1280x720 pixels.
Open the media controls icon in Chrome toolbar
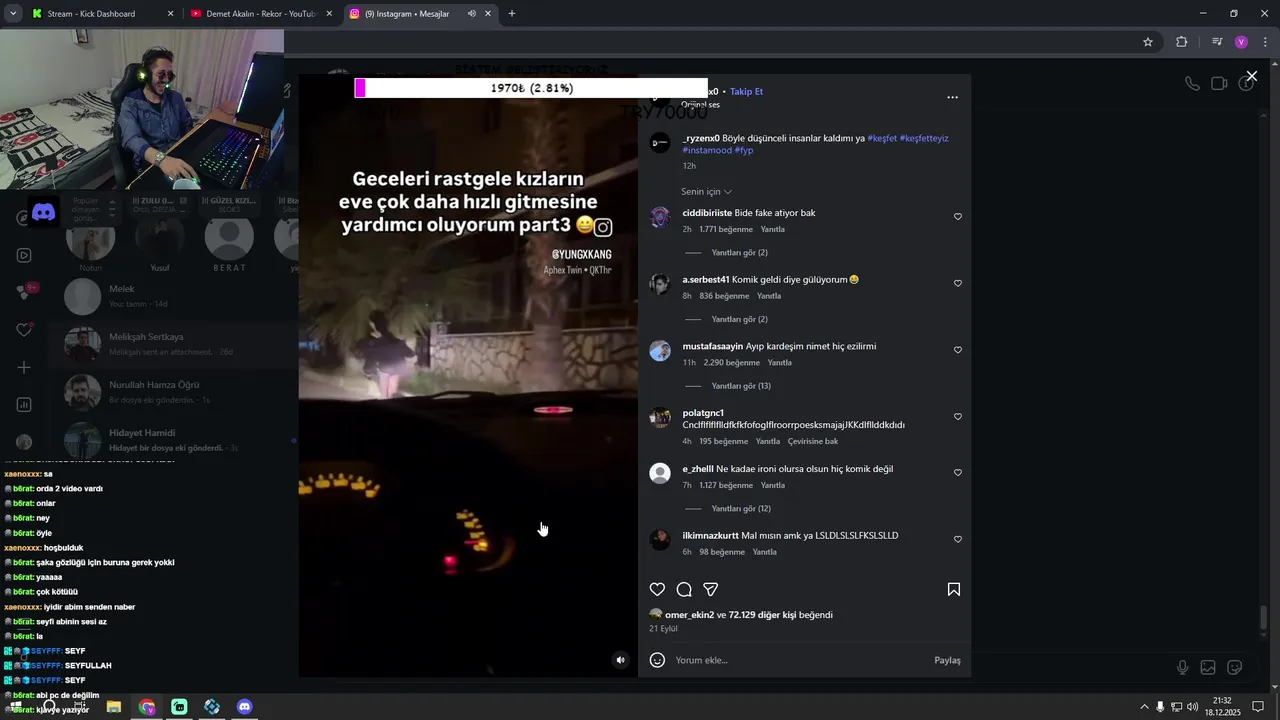[x=1217, y=42]
